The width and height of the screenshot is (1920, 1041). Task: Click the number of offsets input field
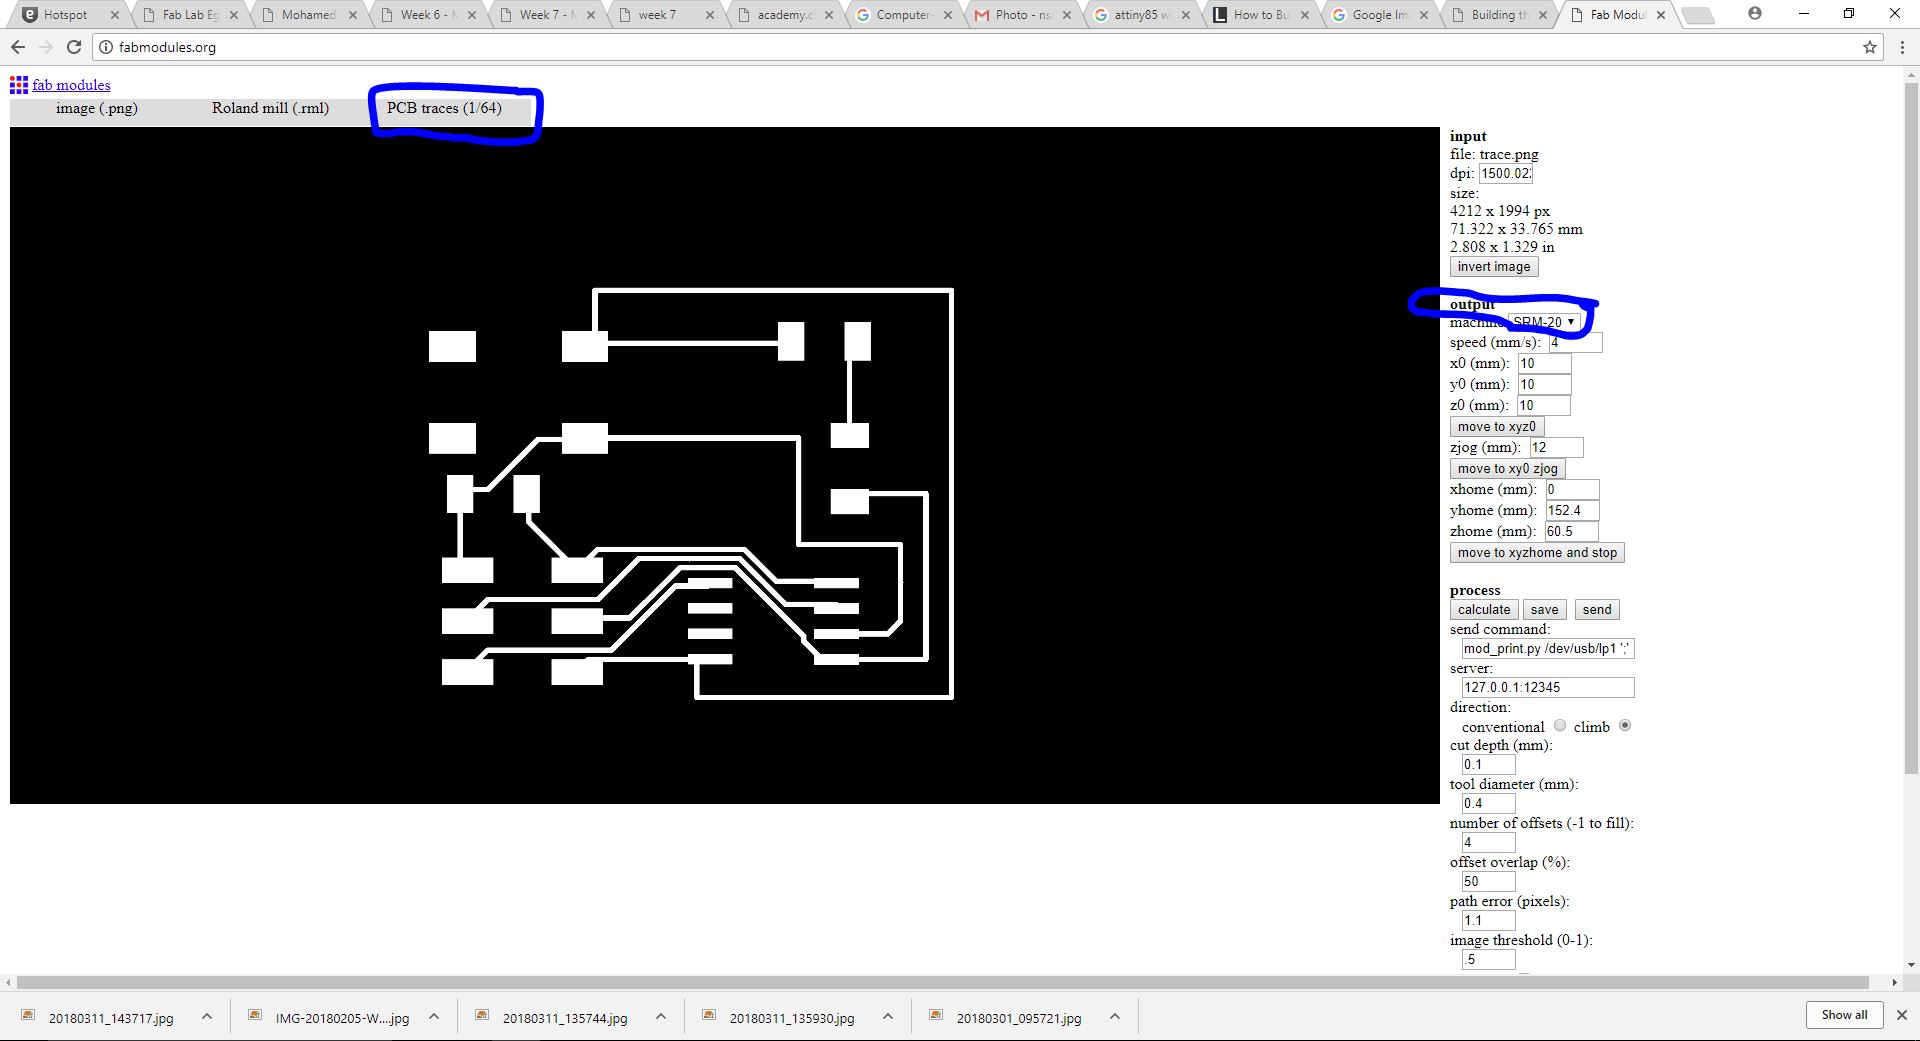[1488, 843]
